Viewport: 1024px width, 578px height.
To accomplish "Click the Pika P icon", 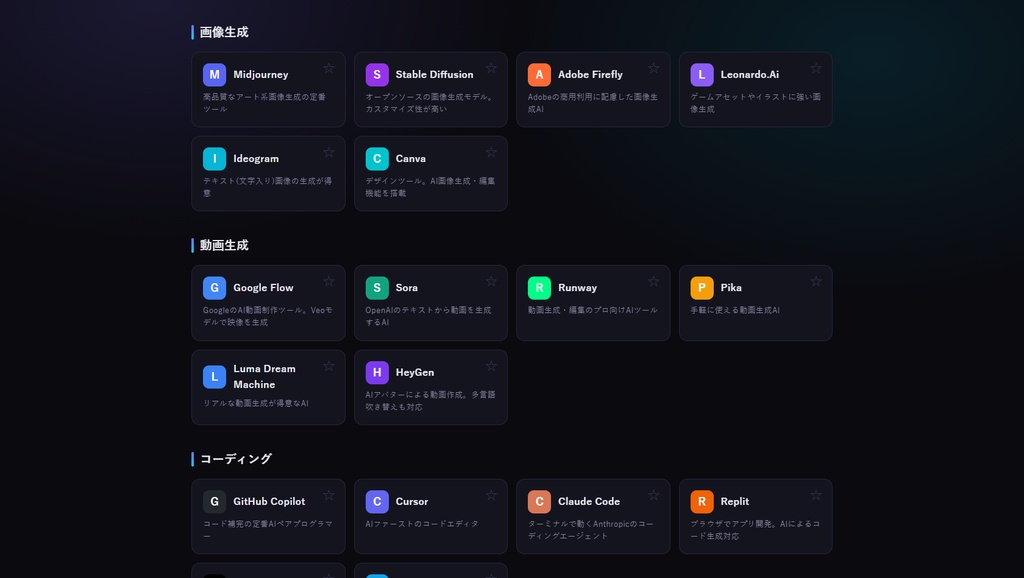I will (x=702, y=288).
